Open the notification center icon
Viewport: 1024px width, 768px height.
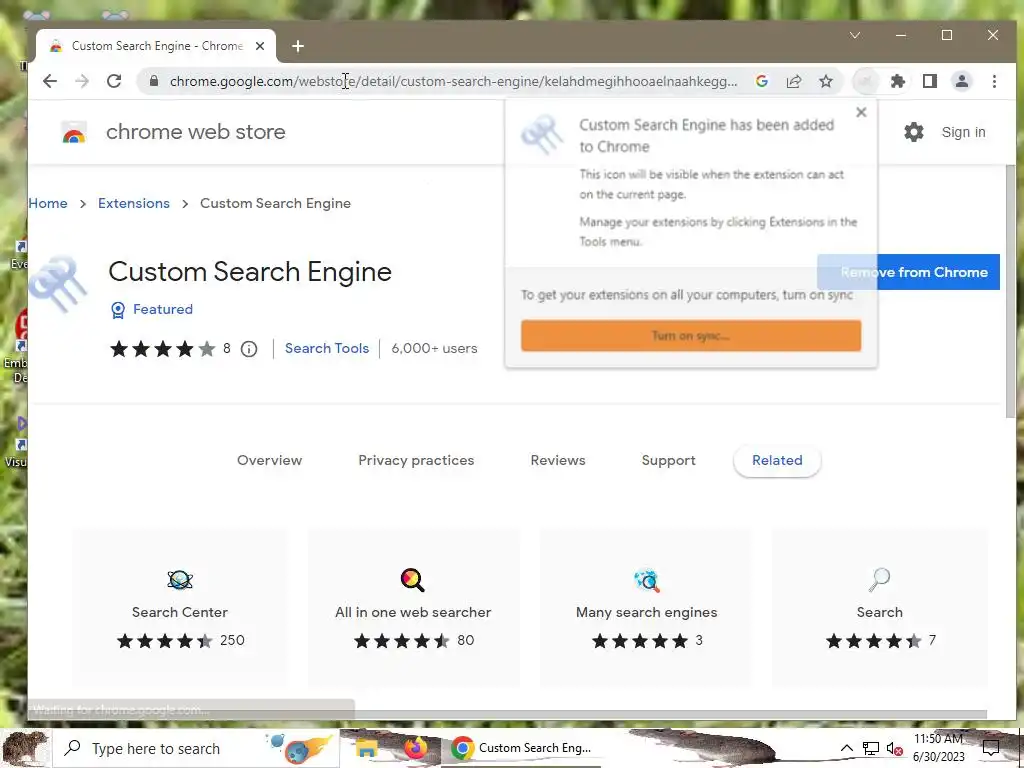[x=991, y=748]
